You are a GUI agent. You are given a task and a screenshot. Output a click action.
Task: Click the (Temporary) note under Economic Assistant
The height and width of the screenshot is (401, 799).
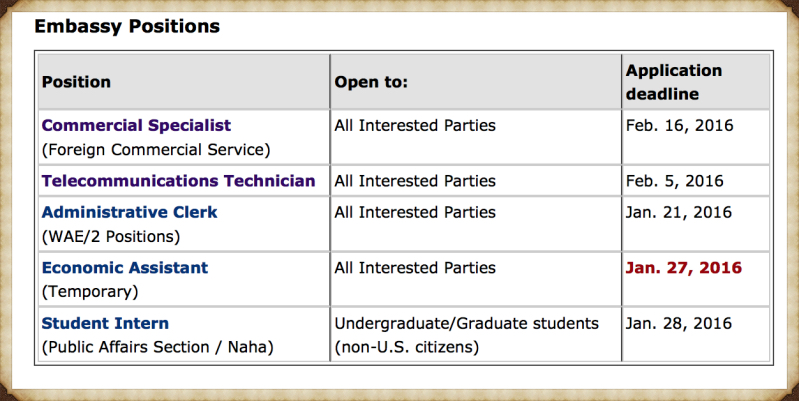tap(90, 292)
